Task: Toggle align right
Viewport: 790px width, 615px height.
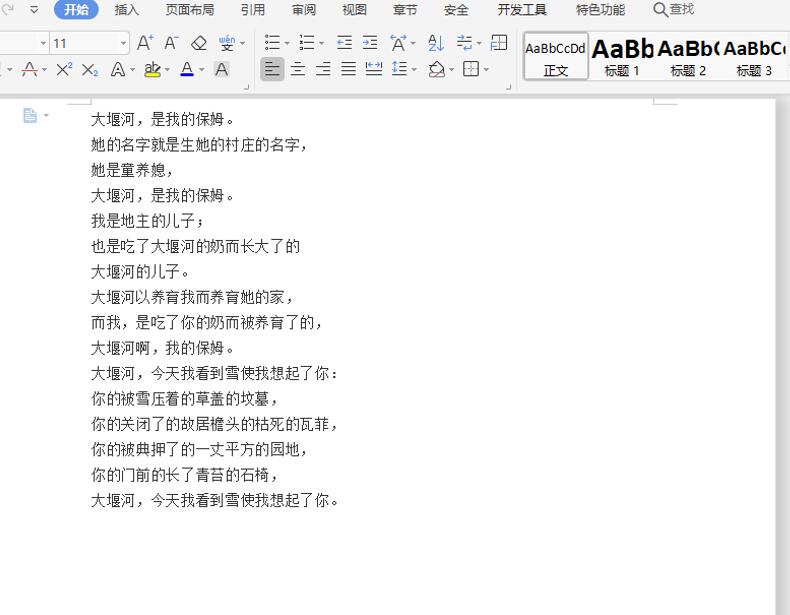Action: coord(323,69)
